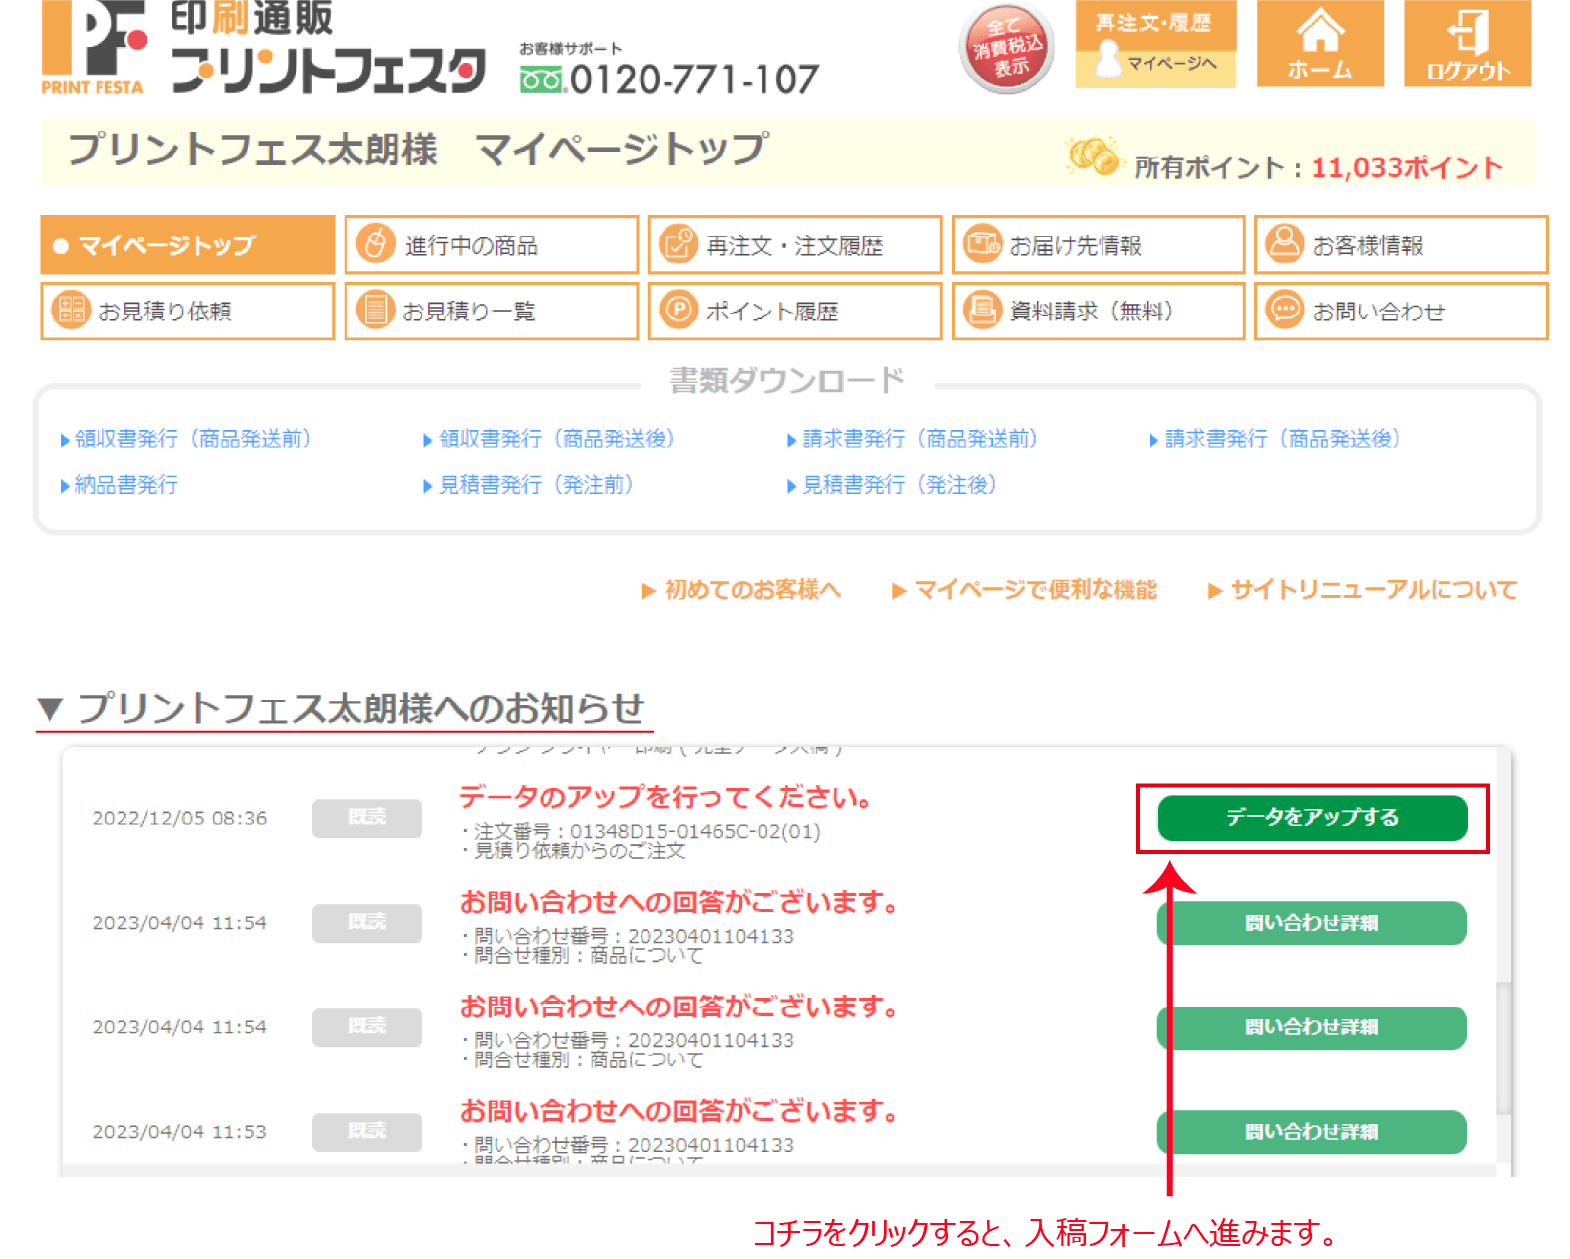
Task: Click order number 01348D15-01465C-02(01) text
Action: [695, 832]
